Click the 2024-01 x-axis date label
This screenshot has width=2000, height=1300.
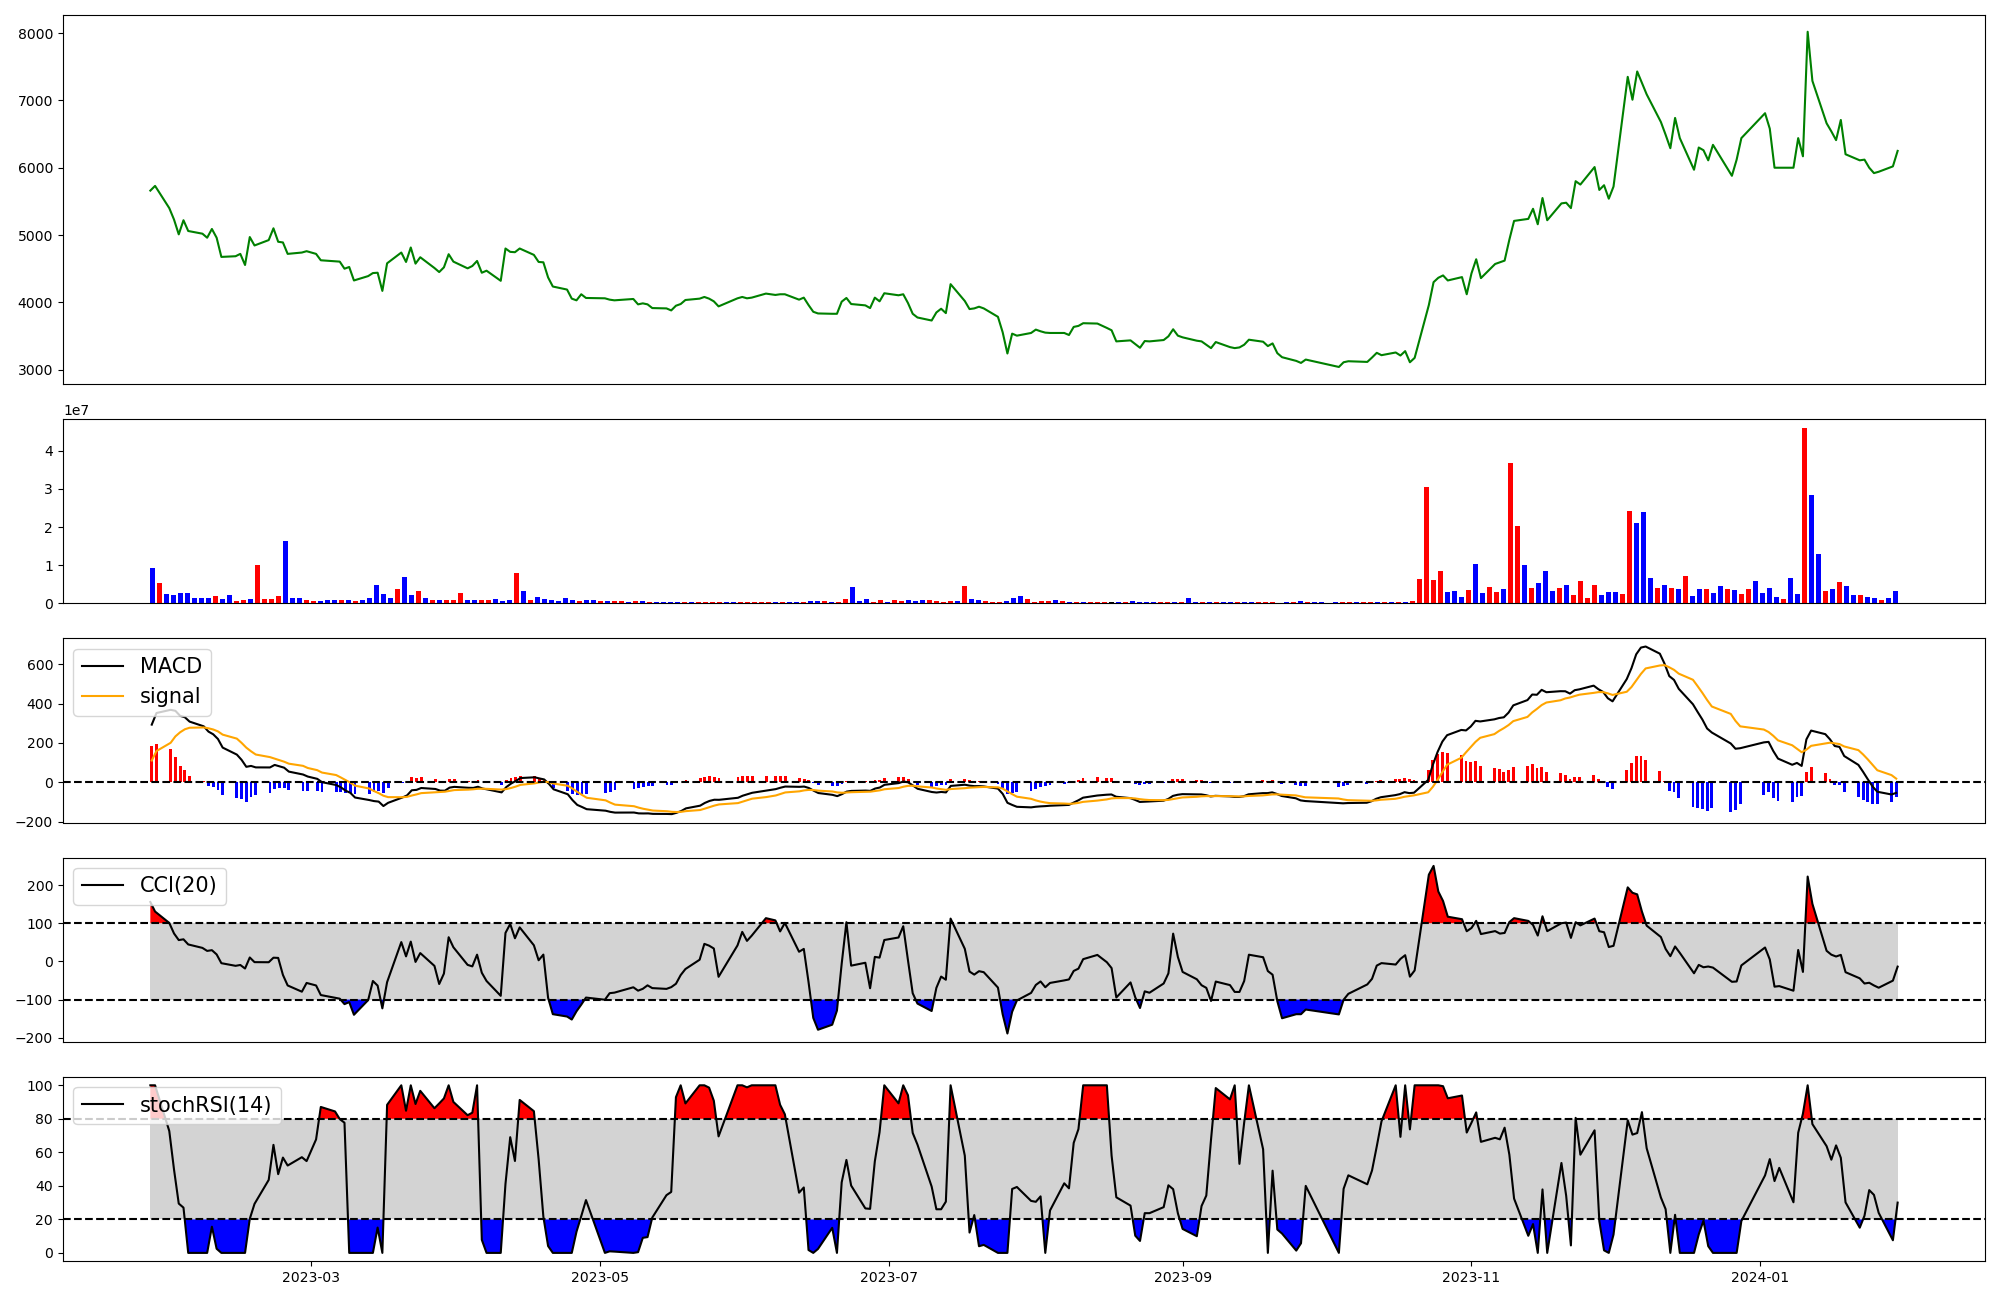point(1760,1277)
